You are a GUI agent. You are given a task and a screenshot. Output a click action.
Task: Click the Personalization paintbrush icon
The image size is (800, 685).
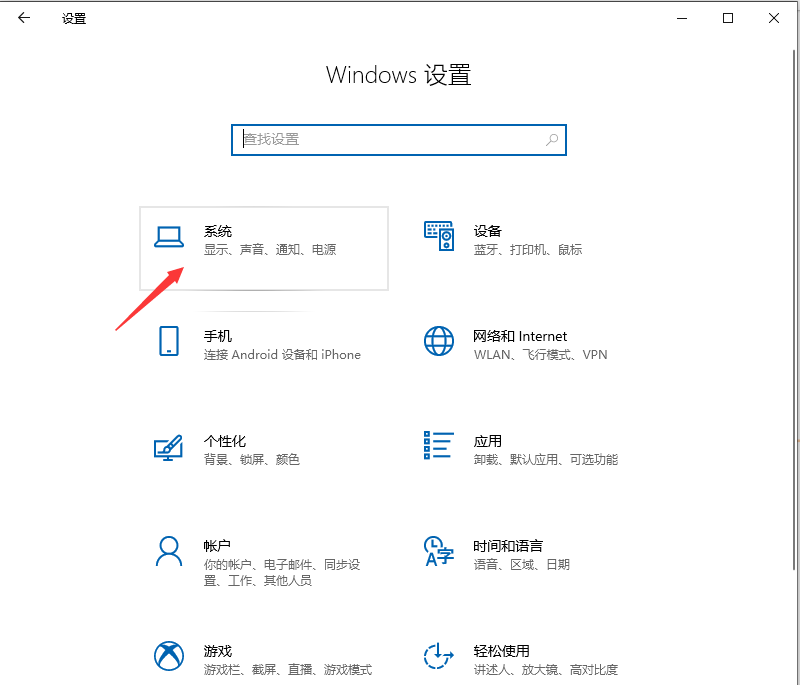(169, 447)
